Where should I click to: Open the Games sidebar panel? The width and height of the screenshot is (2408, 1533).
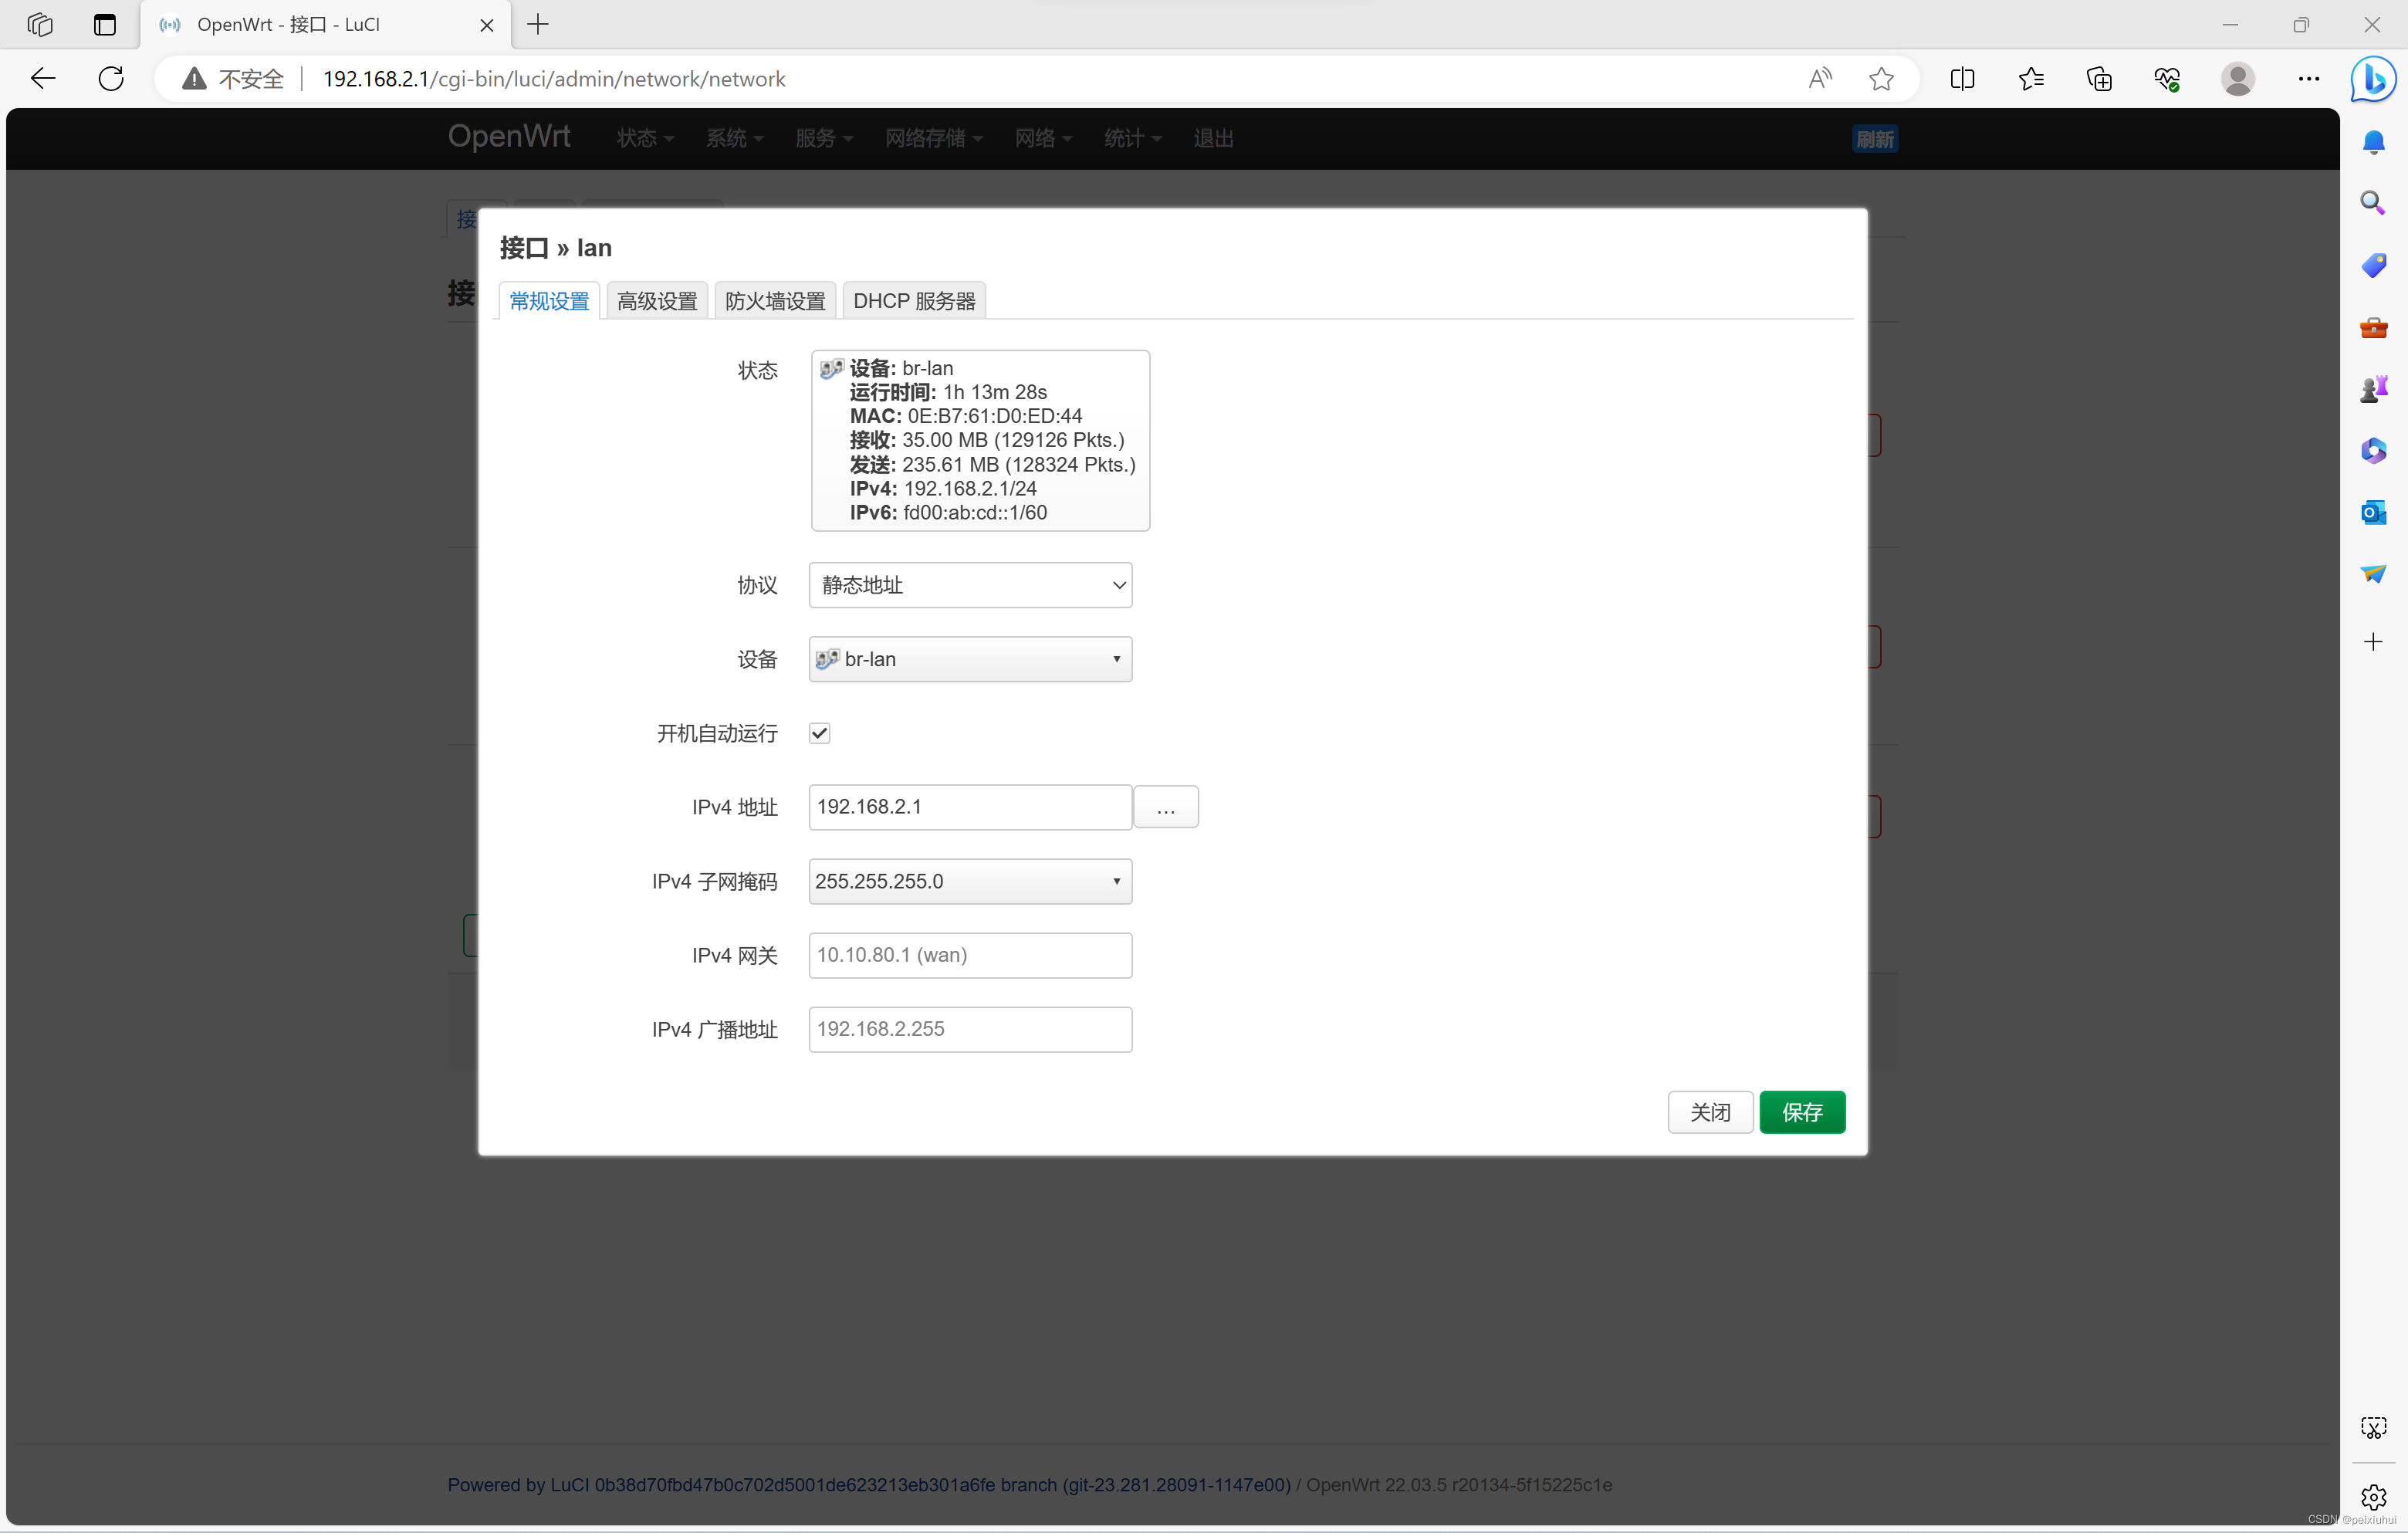coord(2374,389)
